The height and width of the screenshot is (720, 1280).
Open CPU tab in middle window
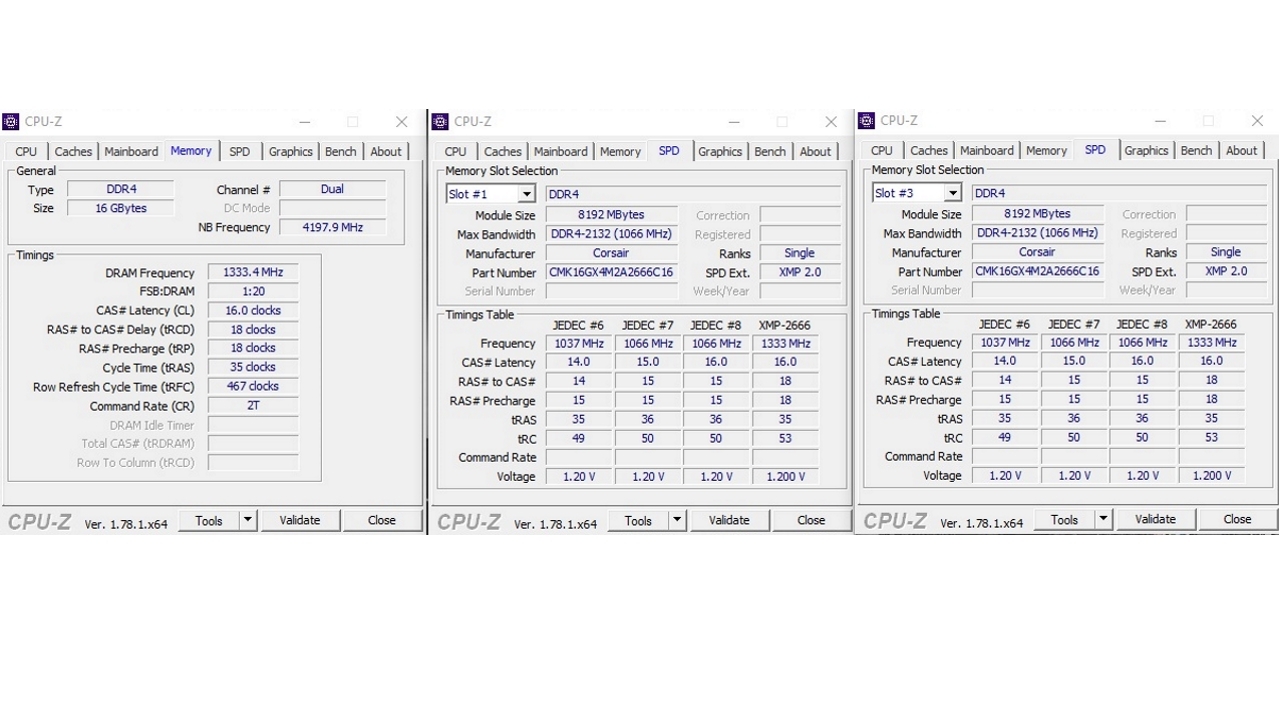(x=456, y=152)
